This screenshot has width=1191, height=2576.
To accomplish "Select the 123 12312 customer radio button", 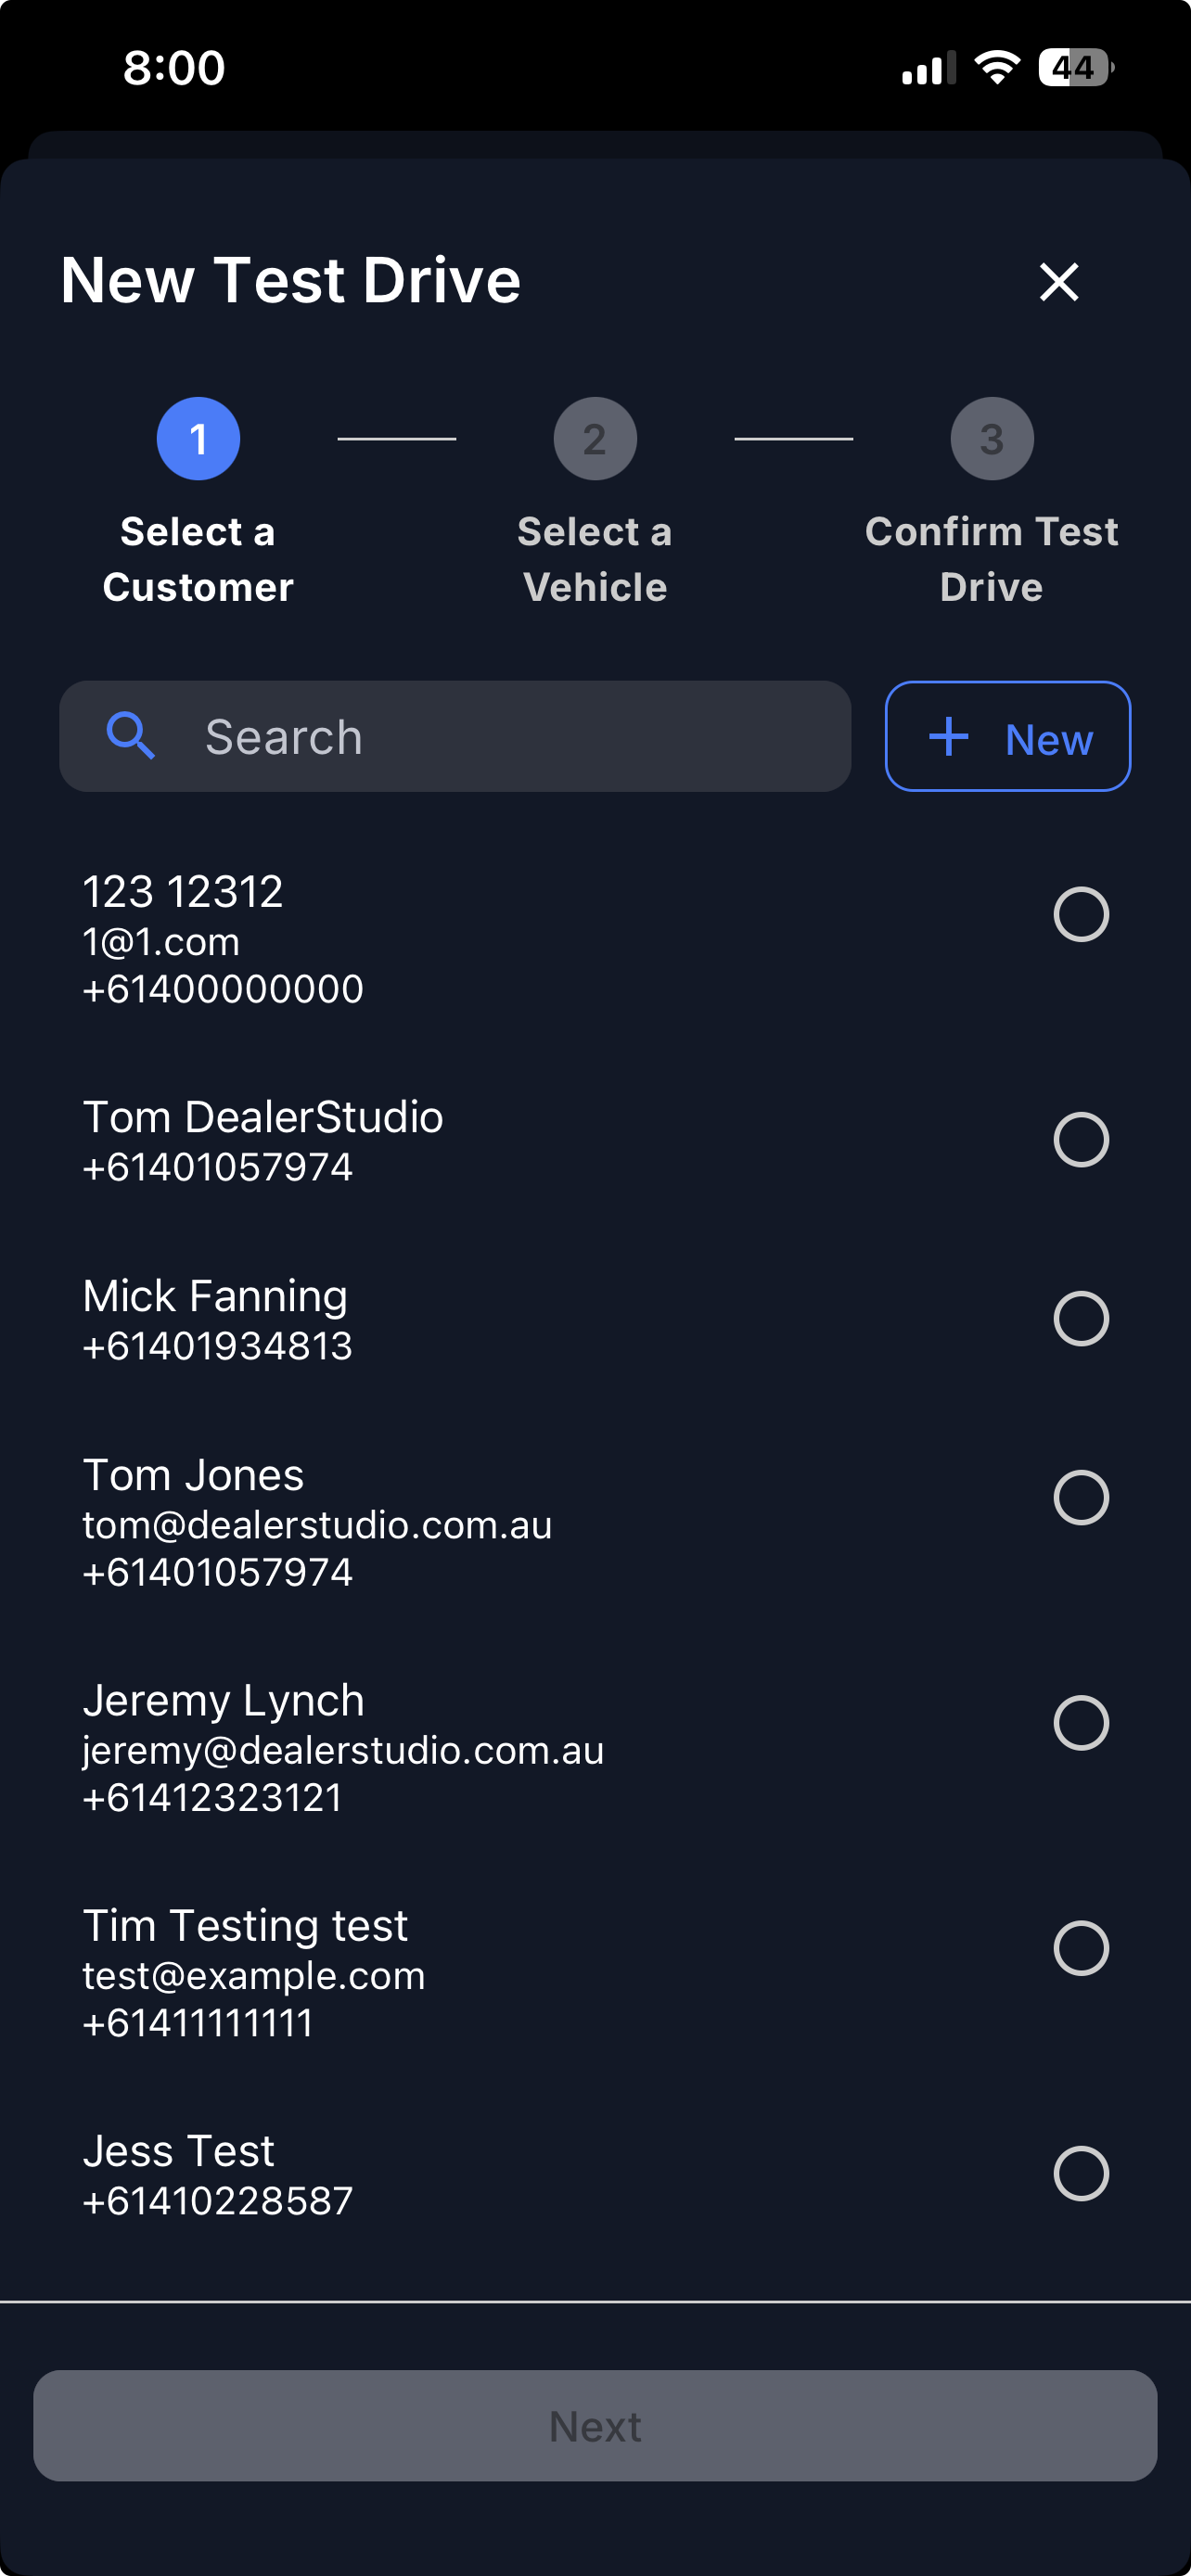I will [x=1081, y=914].
